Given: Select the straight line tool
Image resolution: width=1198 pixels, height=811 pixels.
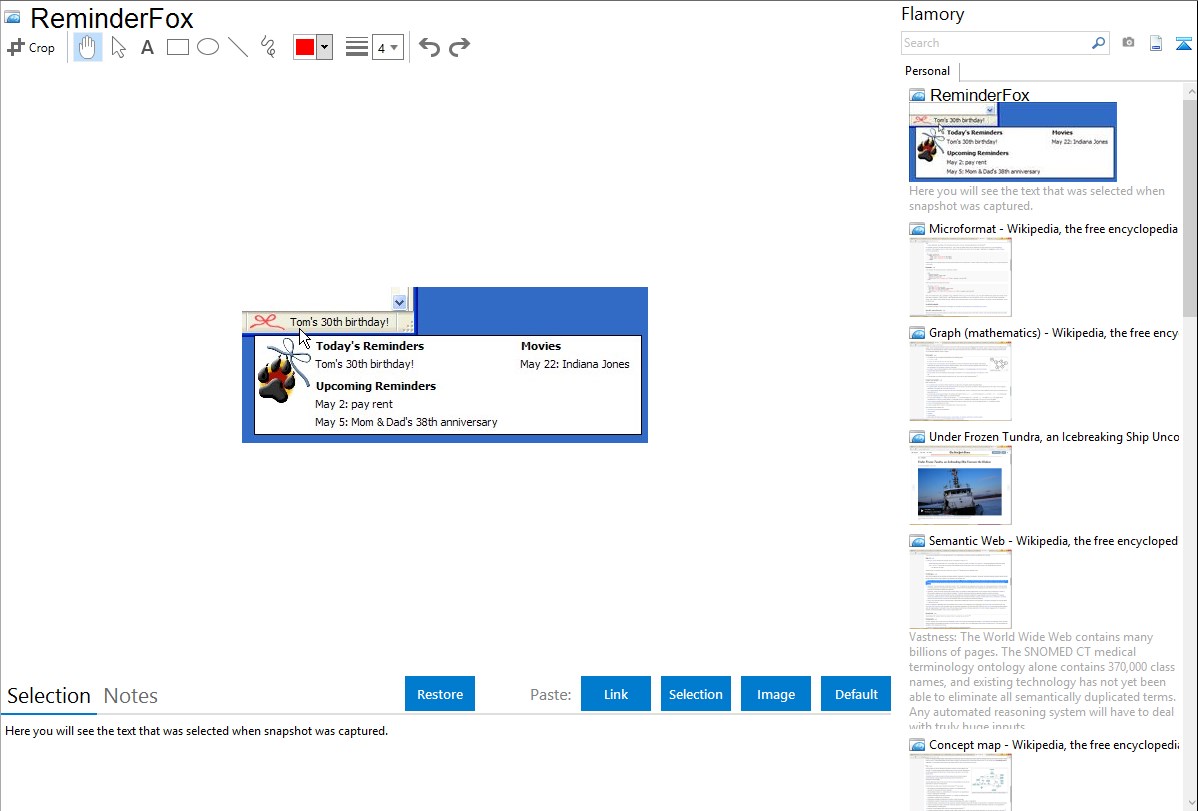Looking at the screenshot, I should point(238,47).
